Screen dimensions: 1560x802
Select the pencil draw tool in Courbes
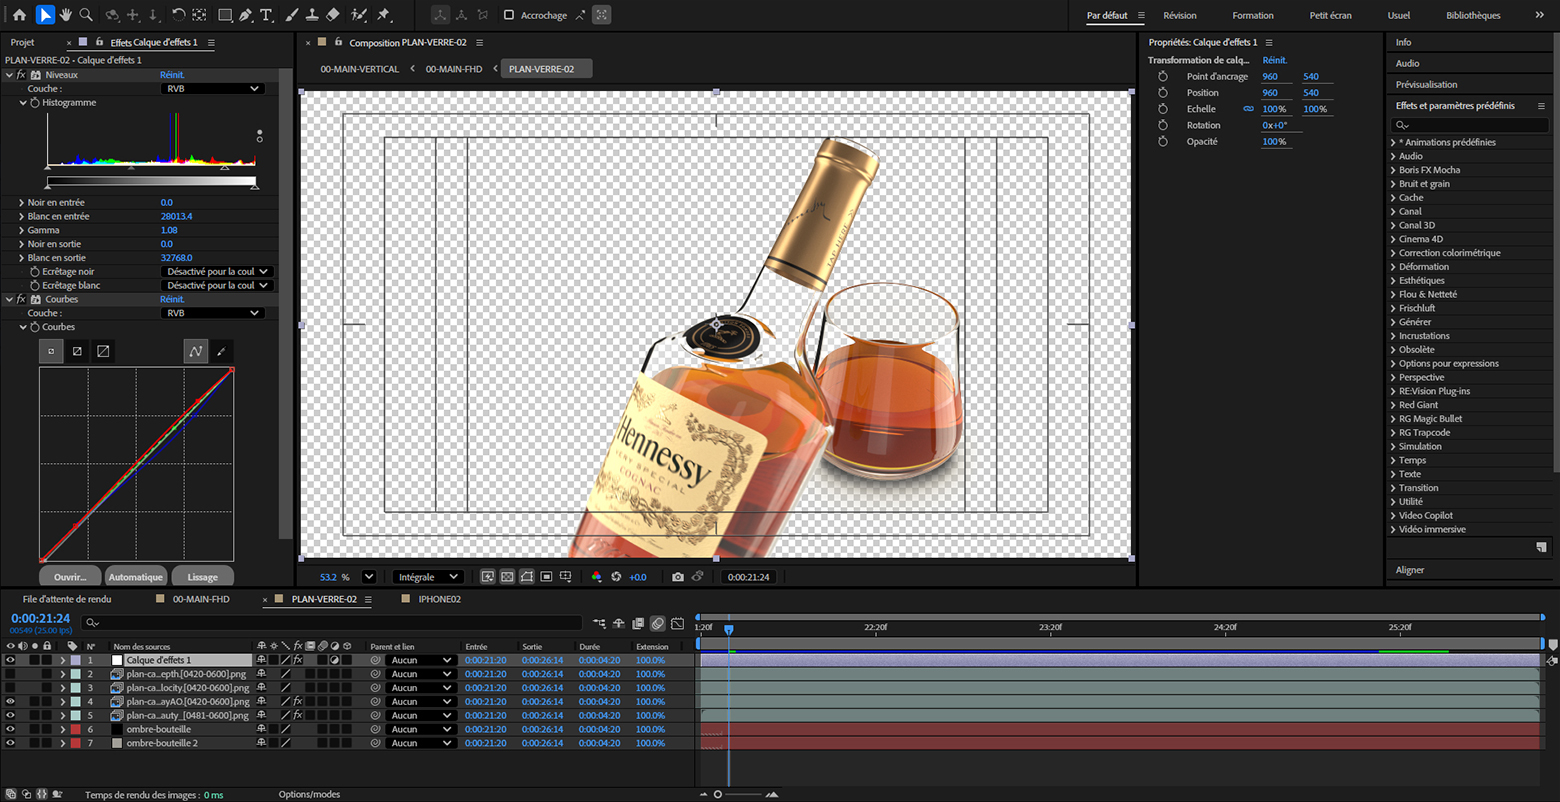pos(221,351)
